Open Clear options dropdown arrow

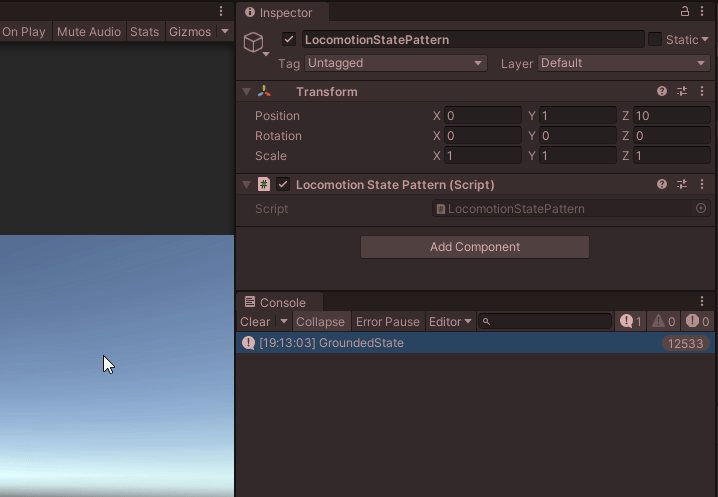(x=283, y=322)
